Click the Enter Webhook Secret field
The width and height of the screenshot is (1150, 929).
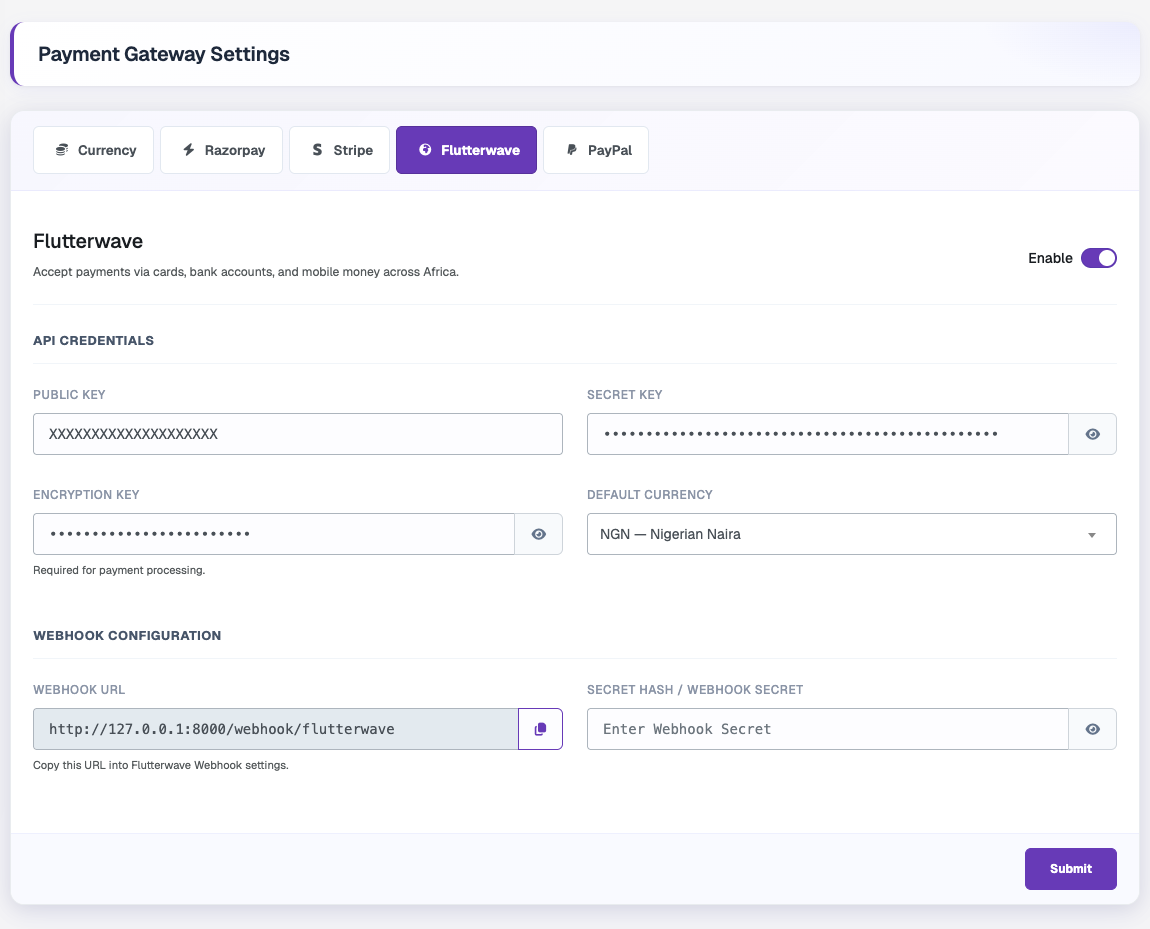click(x=828, y=729)
